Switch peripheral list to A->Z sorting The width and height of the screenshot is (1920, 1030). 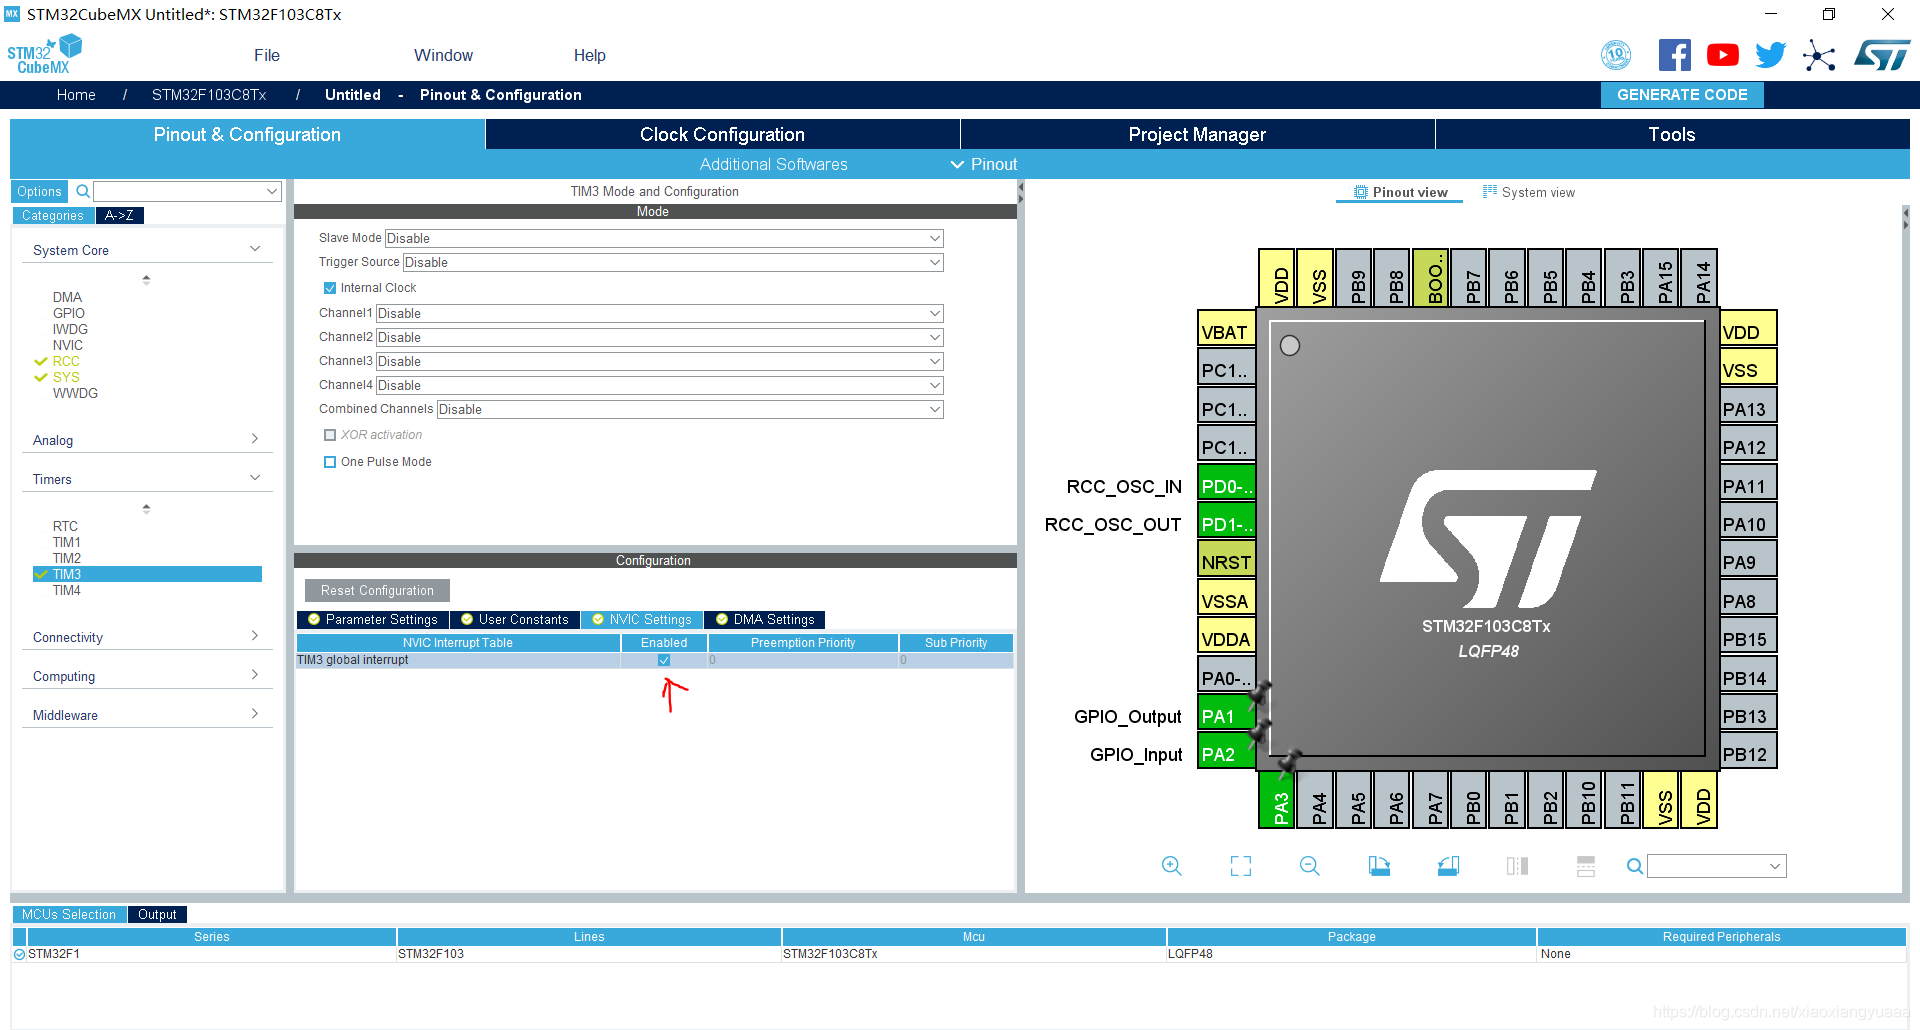[120, 215]
